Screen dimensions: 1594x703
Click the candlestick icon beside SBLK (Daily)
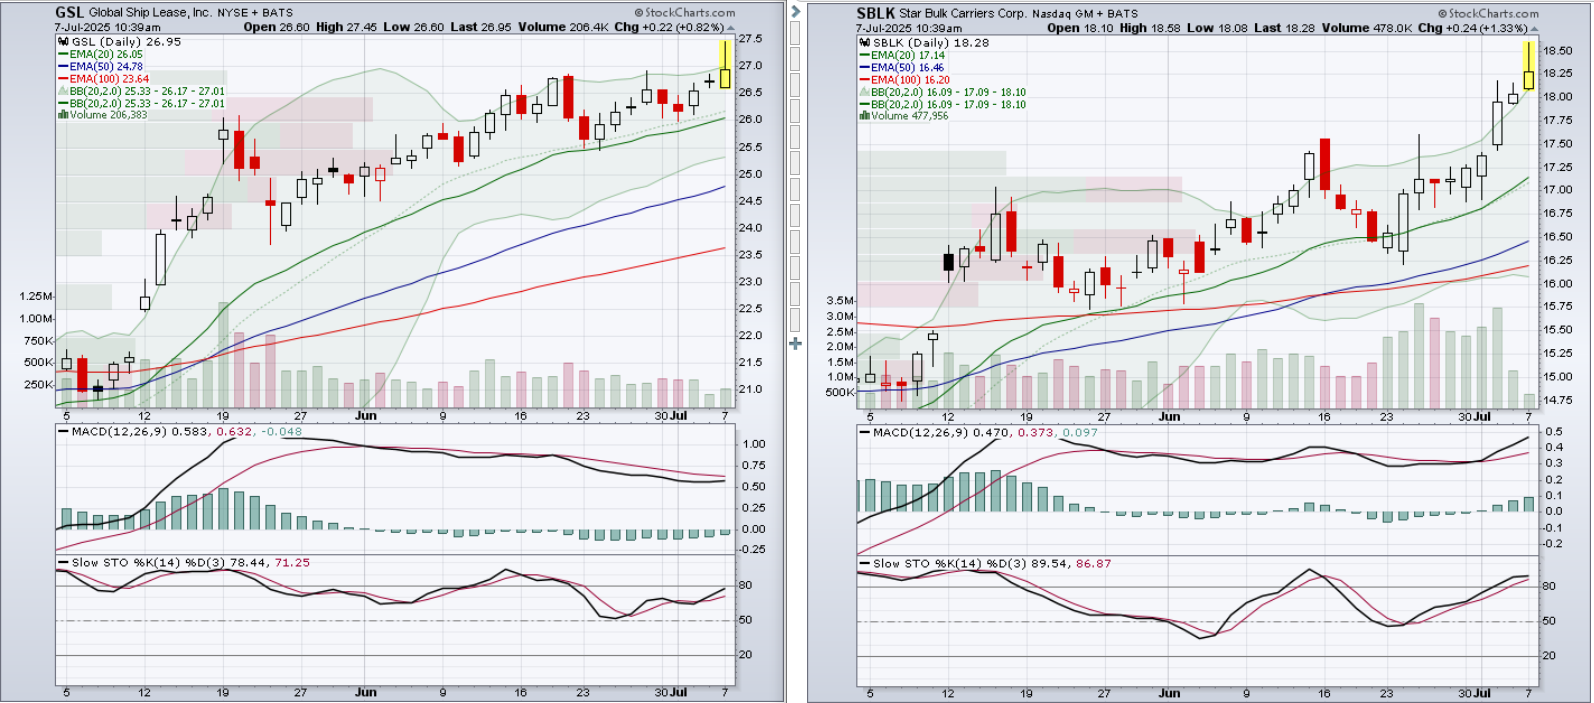[x=865, y=44]
